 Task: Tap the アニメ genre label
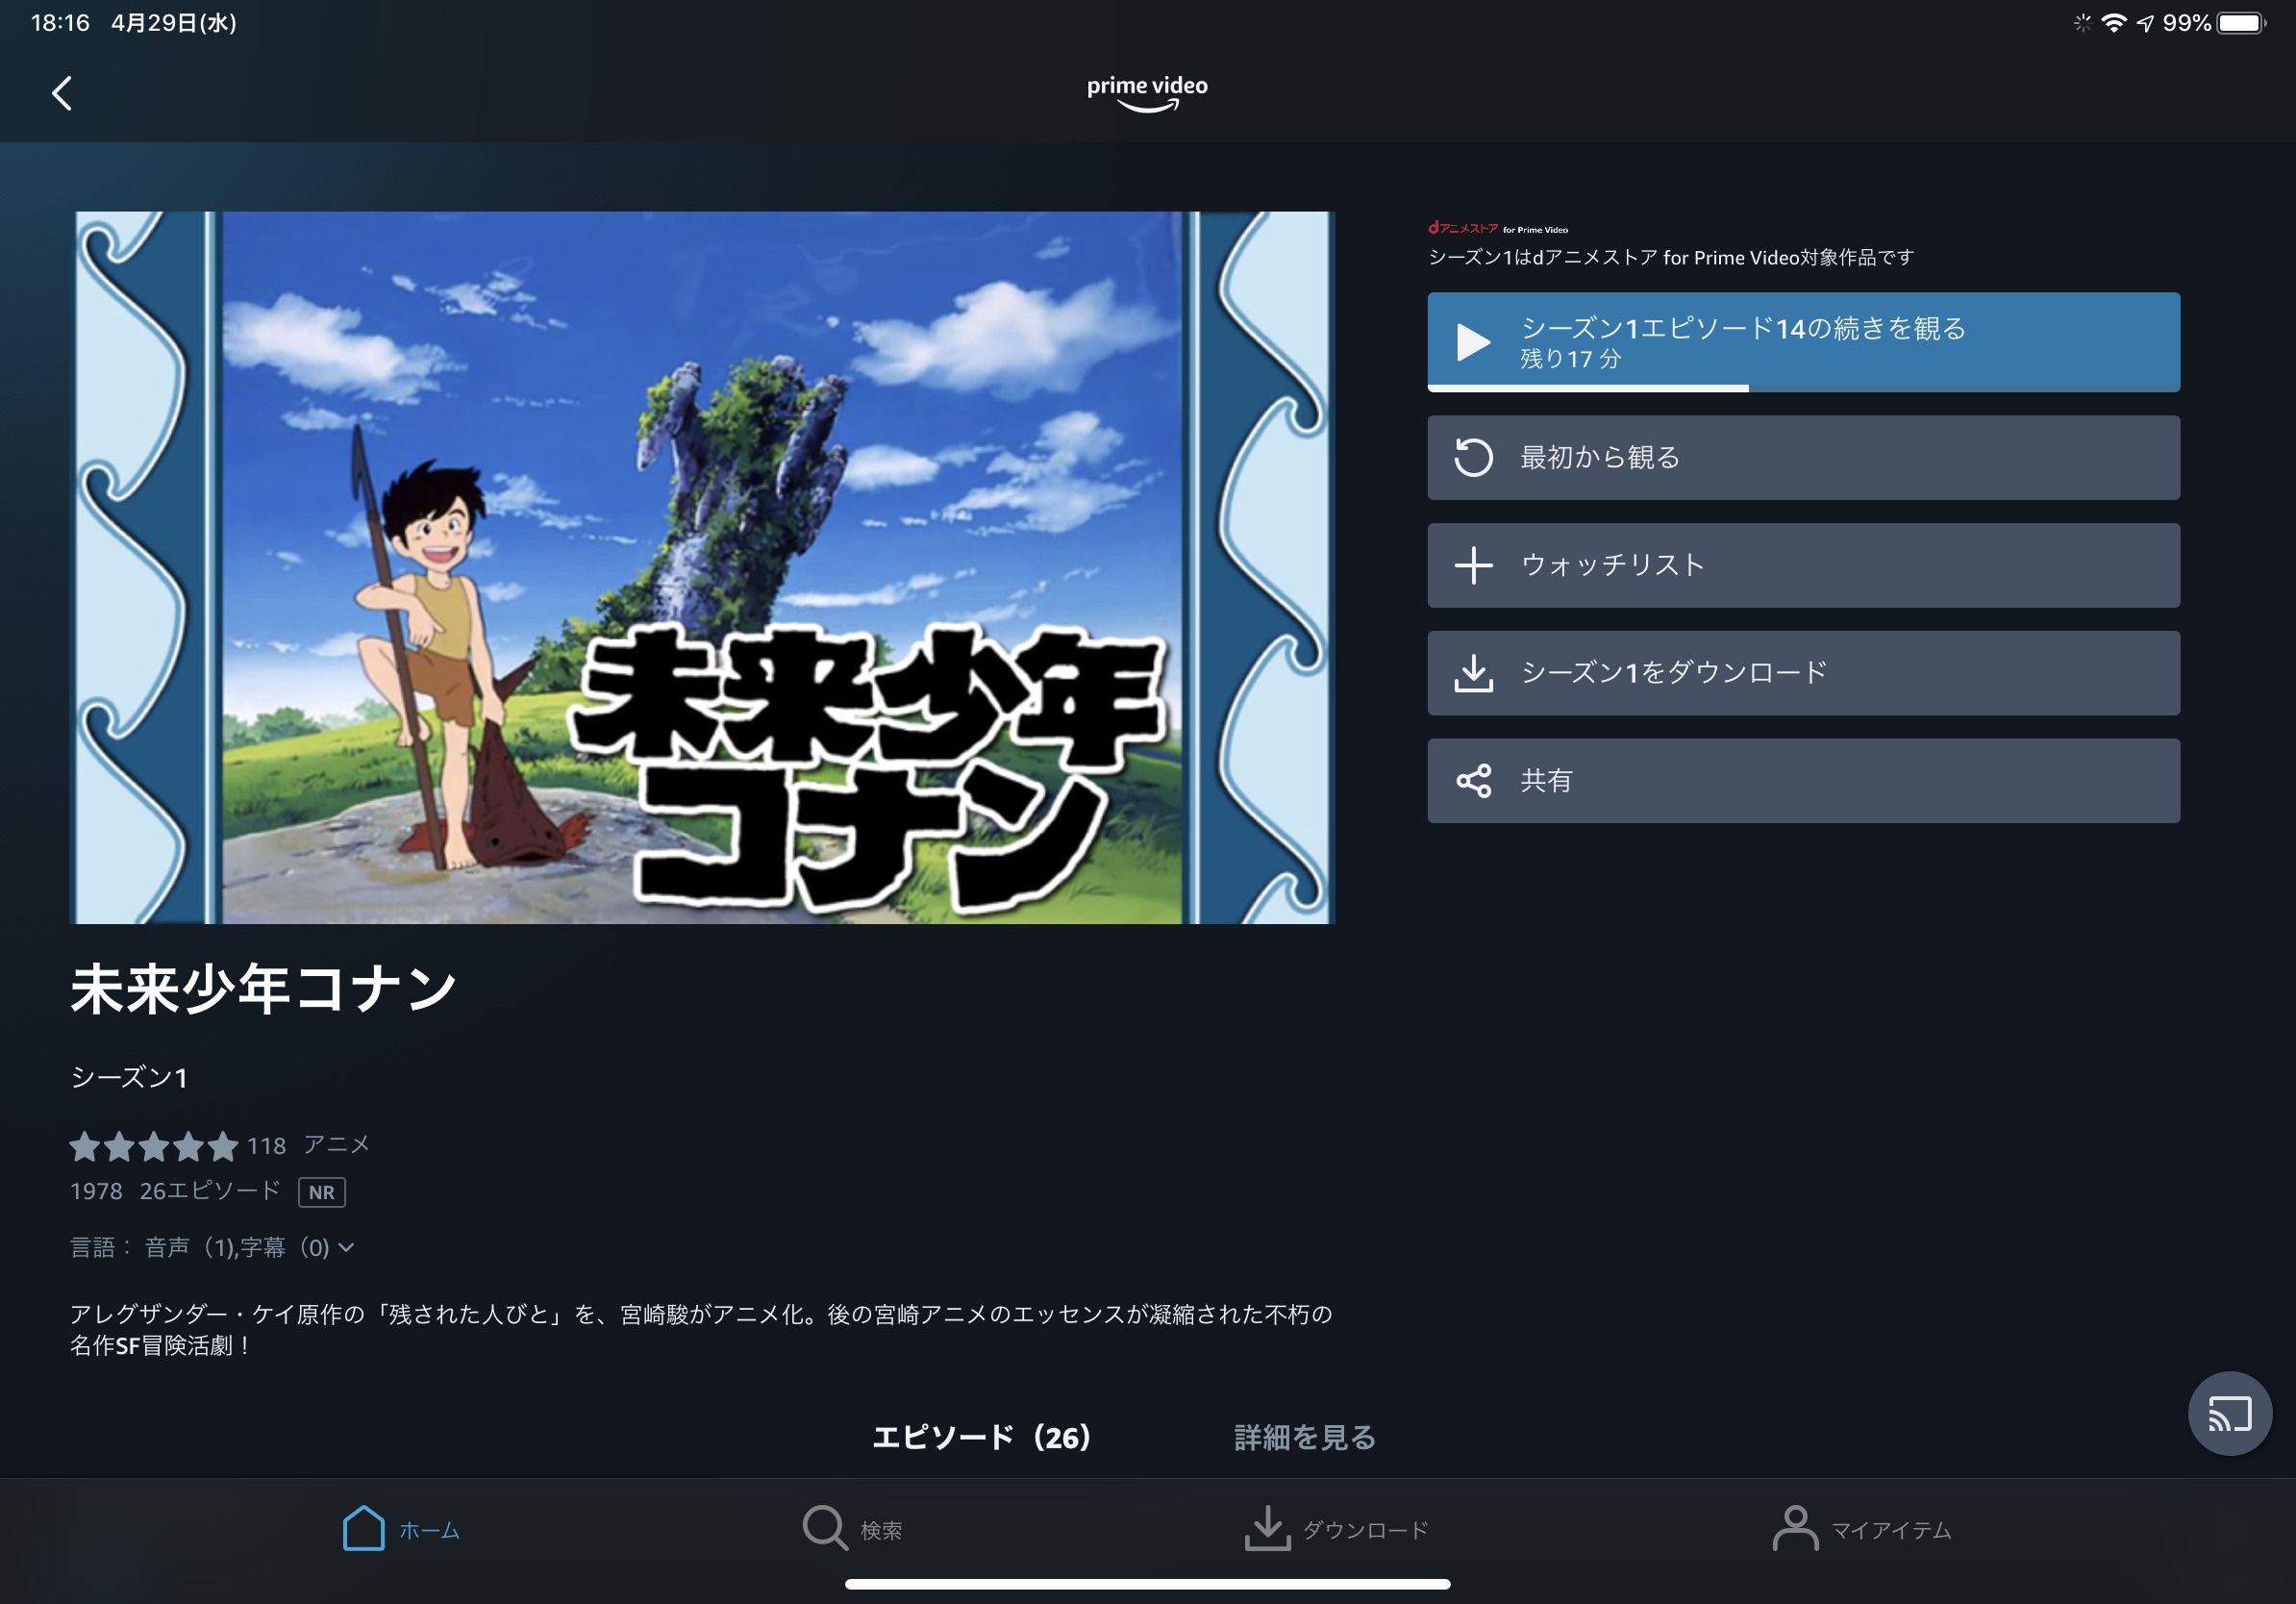(337, 1145)
